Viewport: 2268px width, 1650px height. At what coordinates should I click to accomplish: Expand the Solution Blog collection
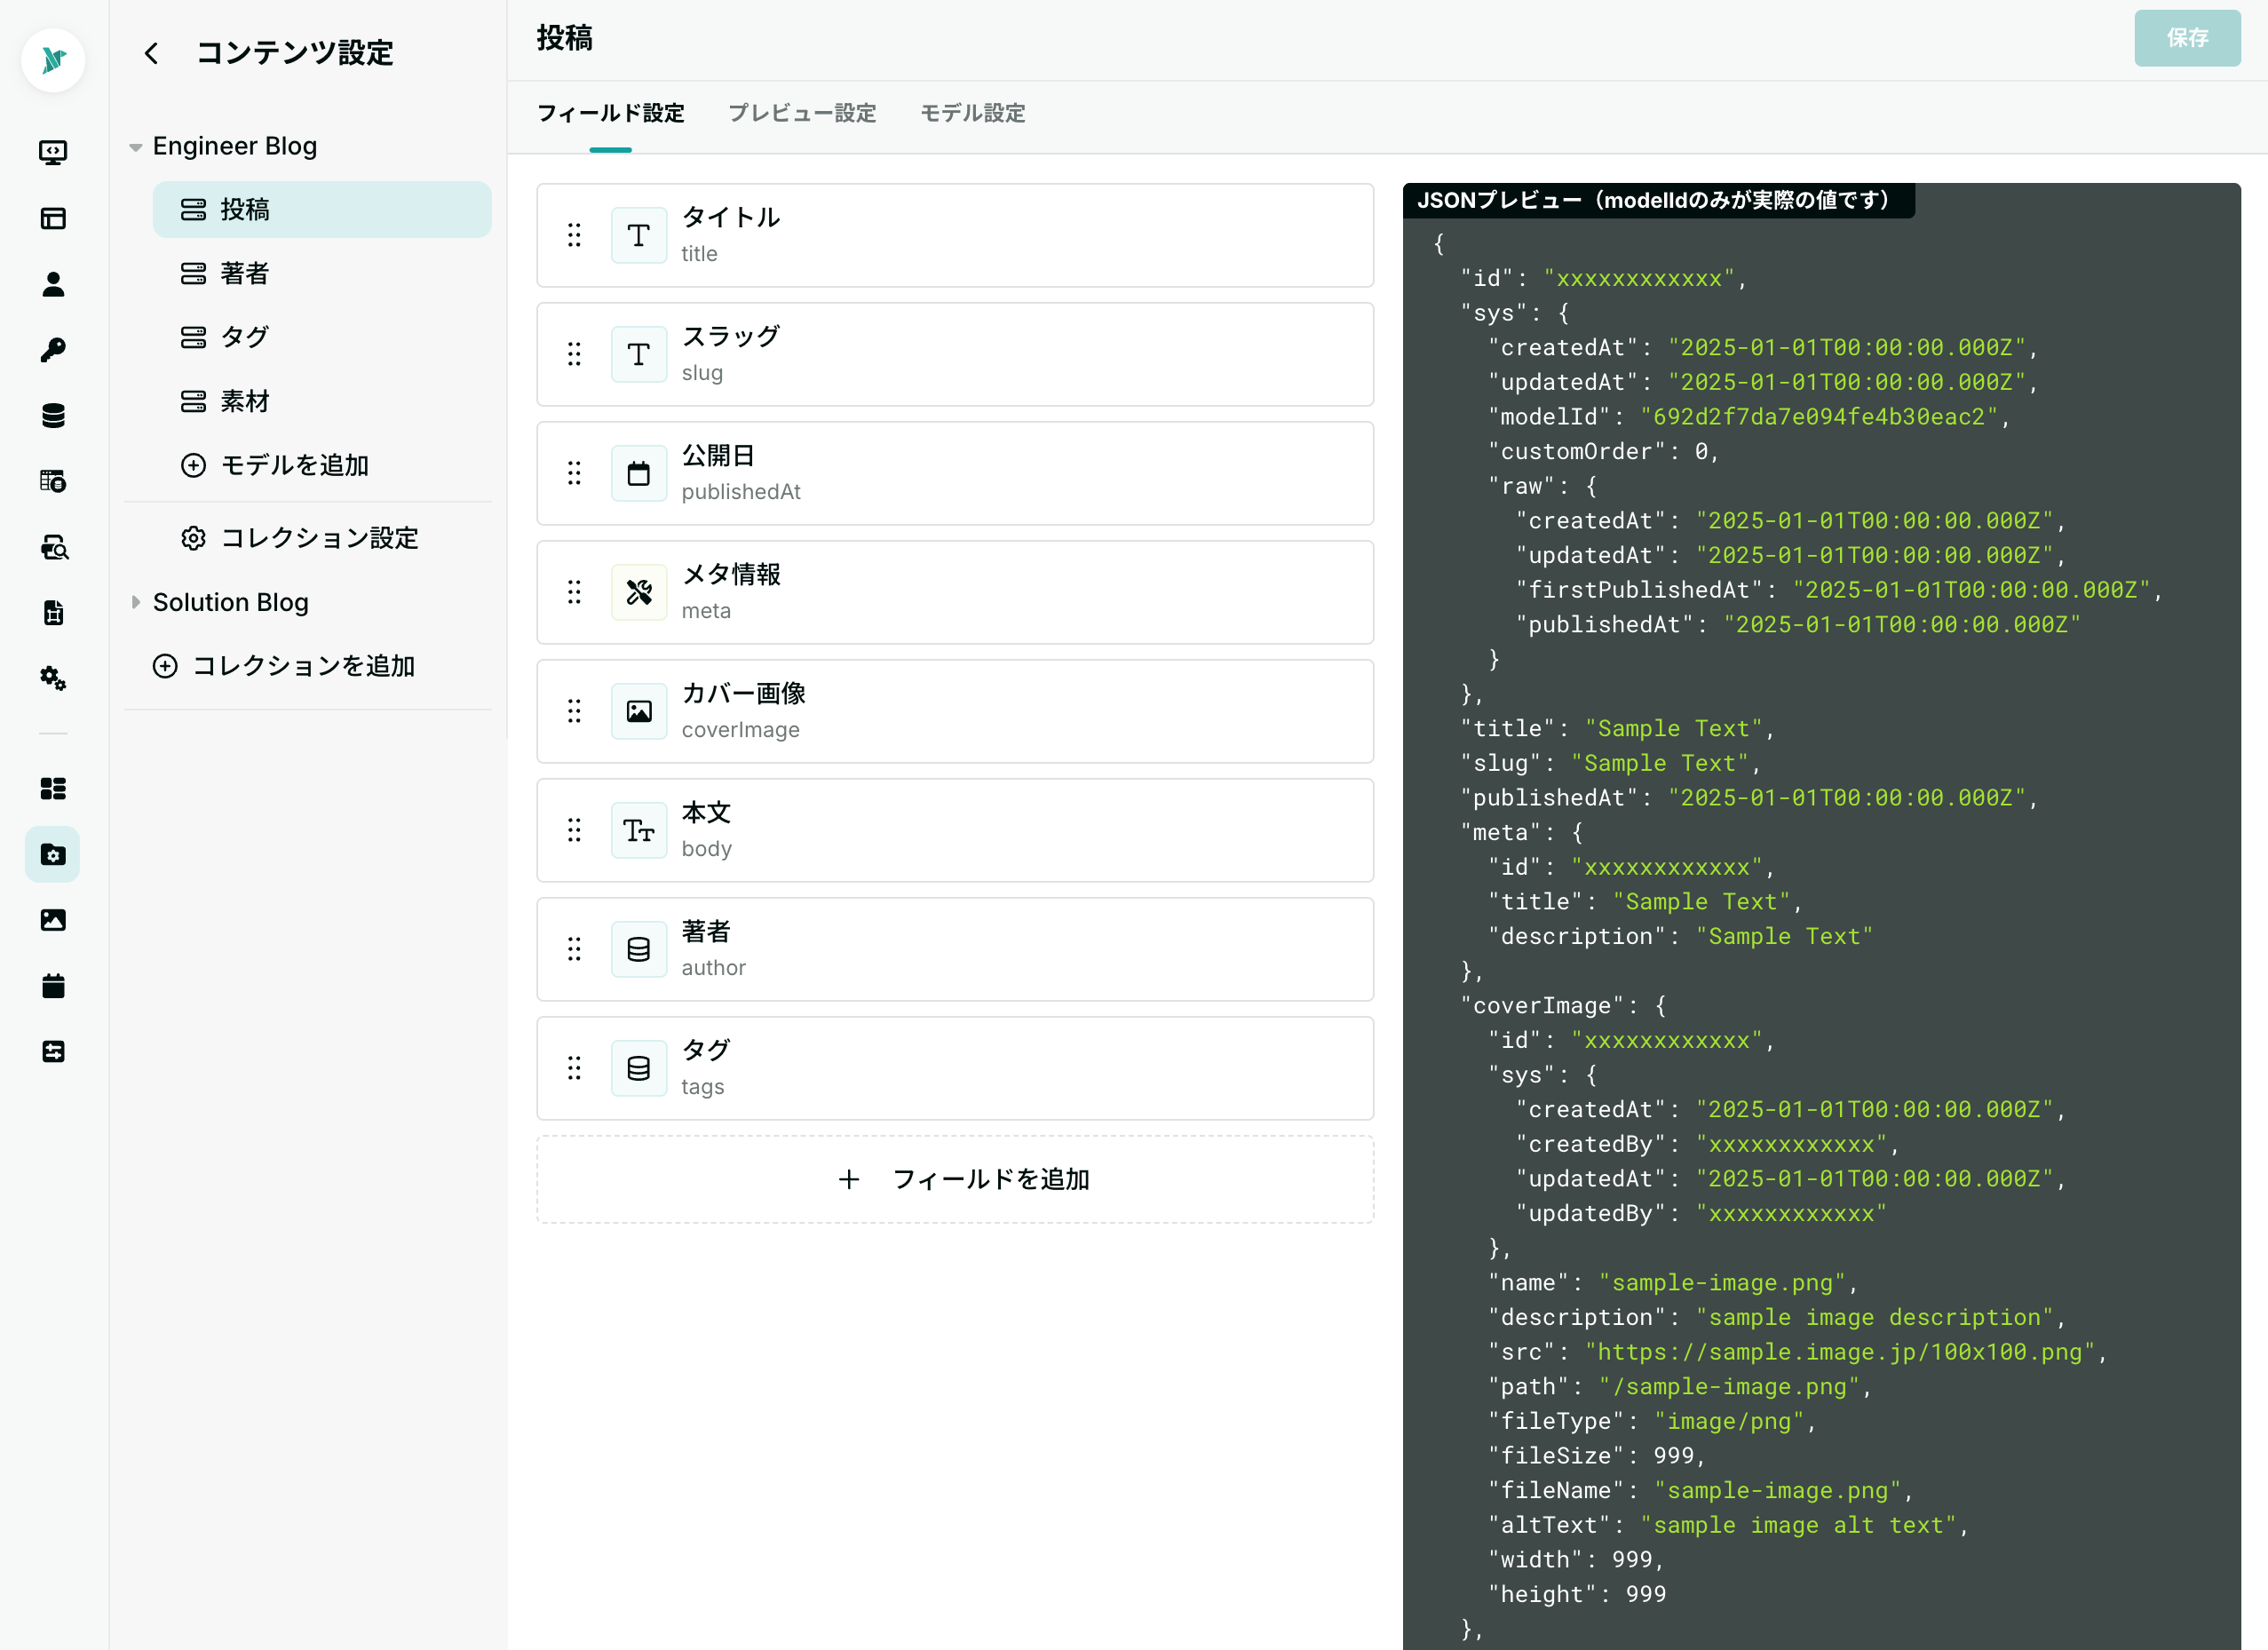136,602
